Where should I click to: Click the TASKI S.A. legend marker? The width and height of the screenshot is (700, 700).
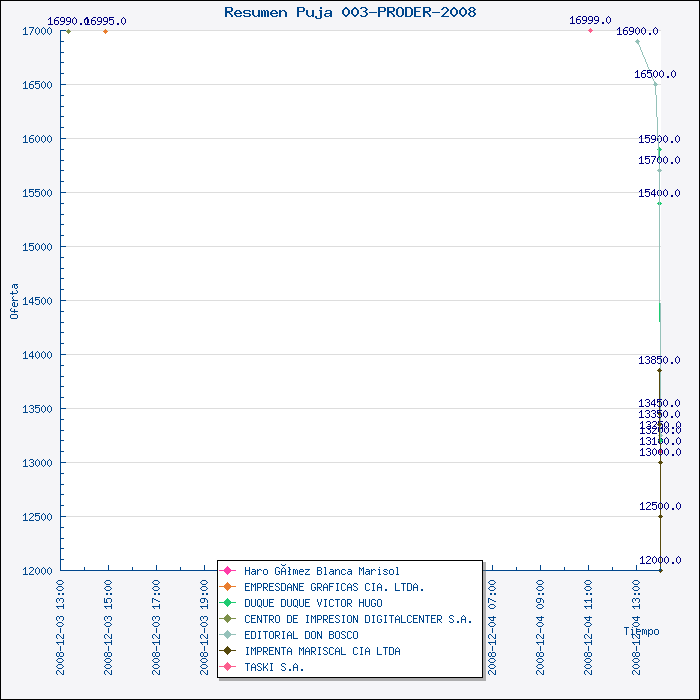click(229, 667)
